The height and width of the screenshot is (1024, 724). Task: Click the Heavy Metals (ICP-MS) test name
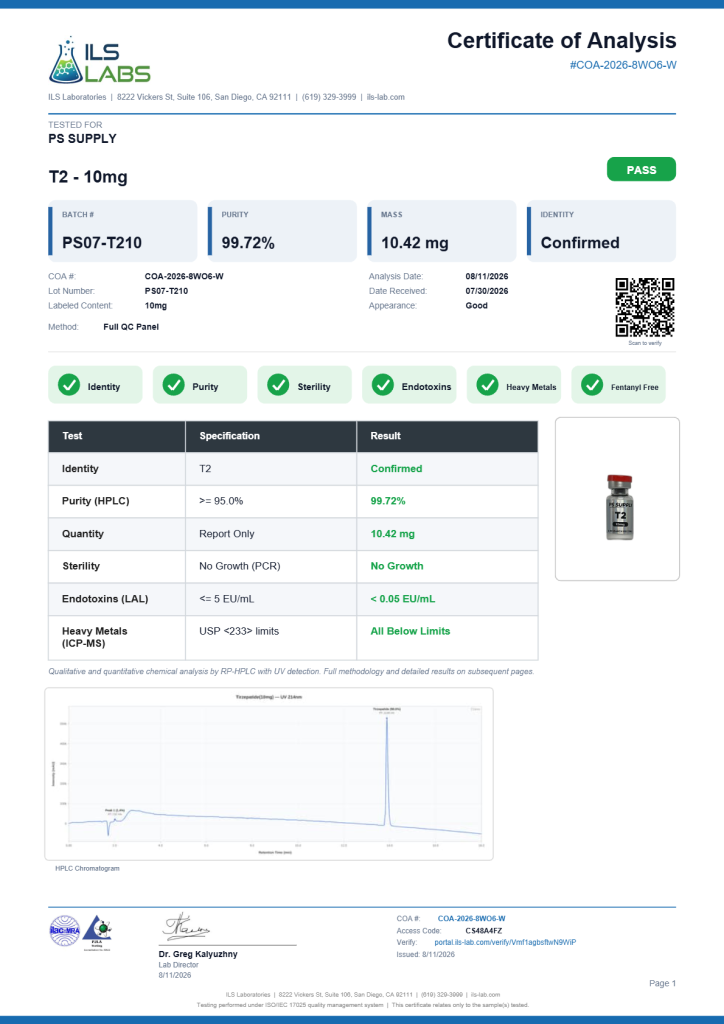(x=95, y=637)
